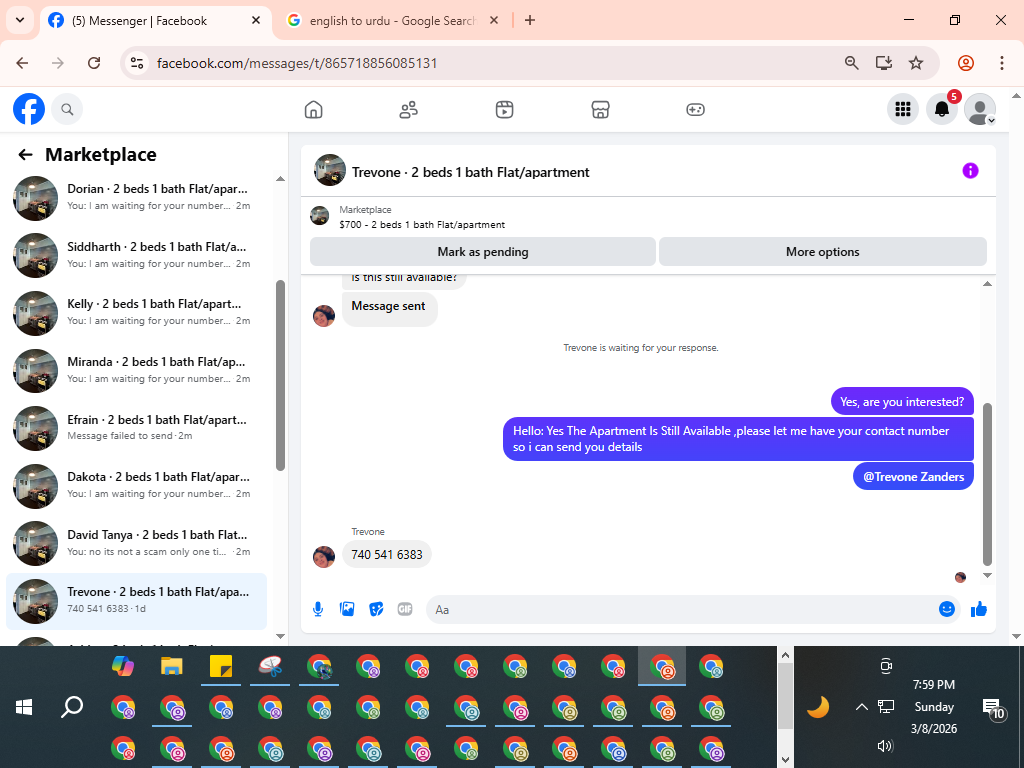Open the tab search dropdown arrow

(x=20, y=20)
